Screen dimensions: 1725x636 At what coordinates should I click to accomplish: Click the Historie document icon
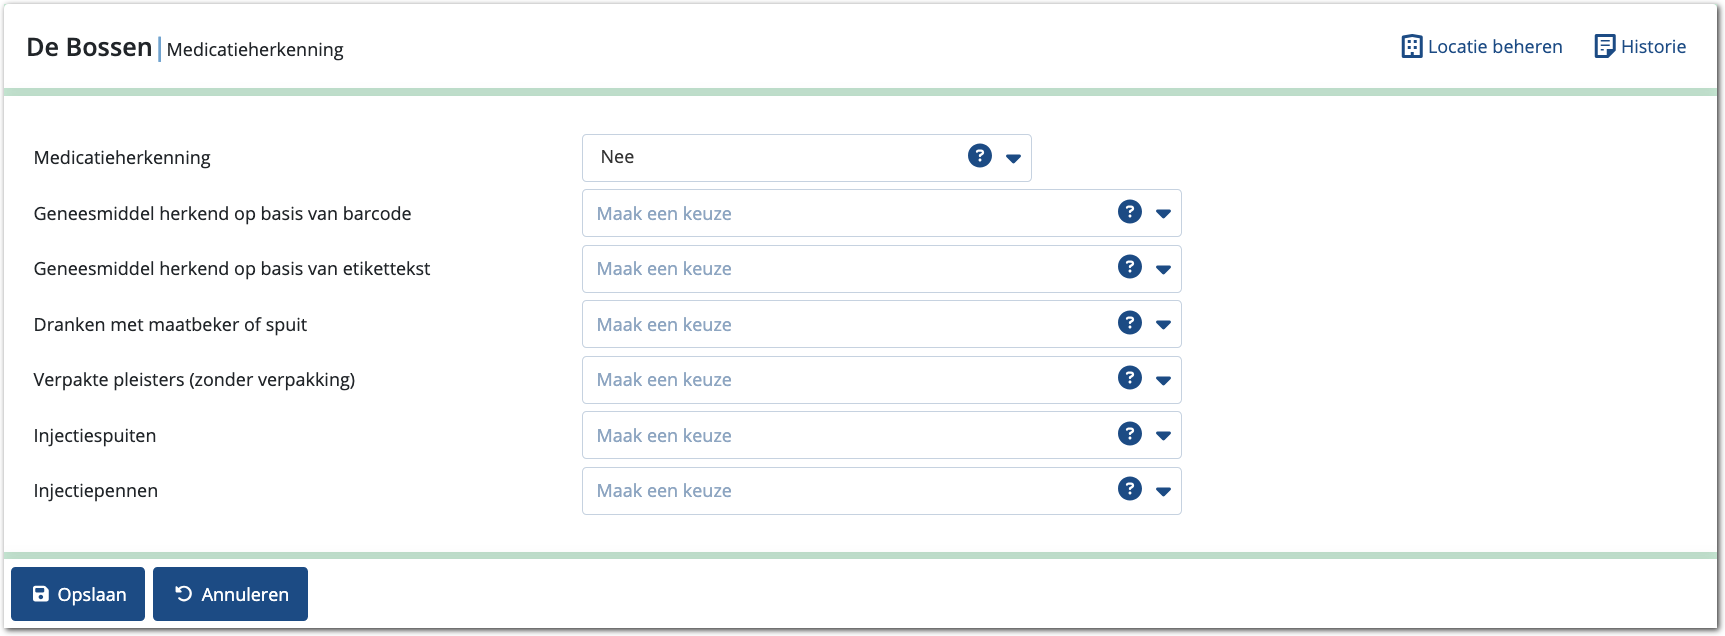(x=1604, y=47)
